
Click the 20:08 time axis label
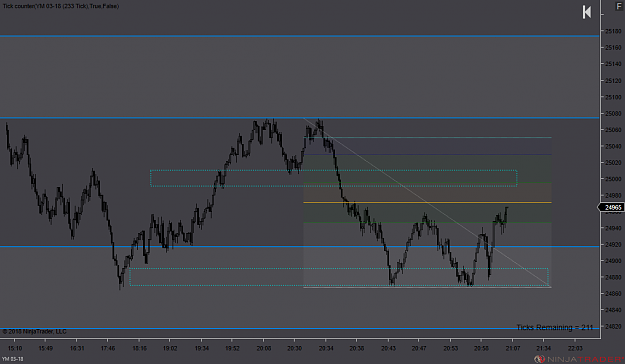coord(263,348)
